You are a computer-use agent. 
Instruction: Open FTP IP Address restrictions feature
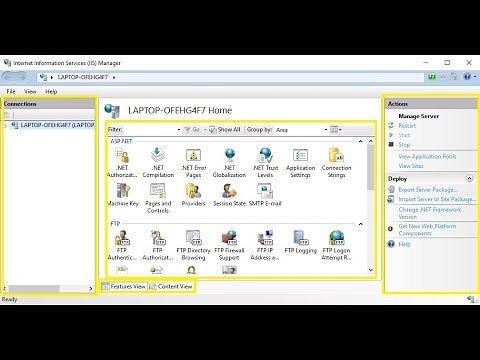coord(265,245)
